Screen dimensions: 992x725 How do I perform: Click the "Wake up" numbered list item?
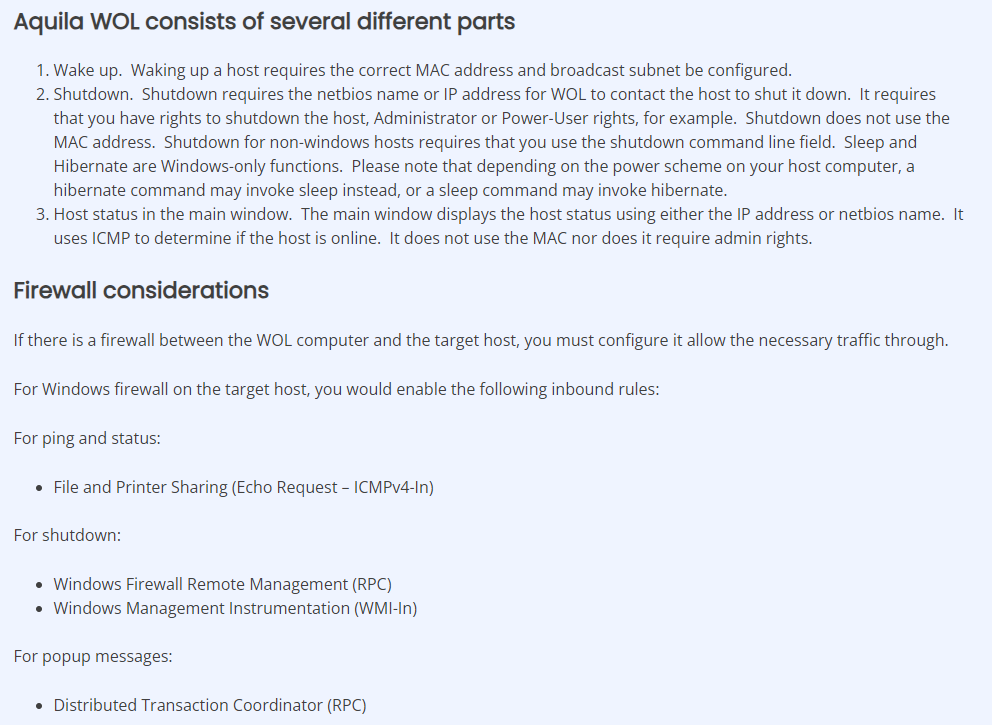coord(420,70)
